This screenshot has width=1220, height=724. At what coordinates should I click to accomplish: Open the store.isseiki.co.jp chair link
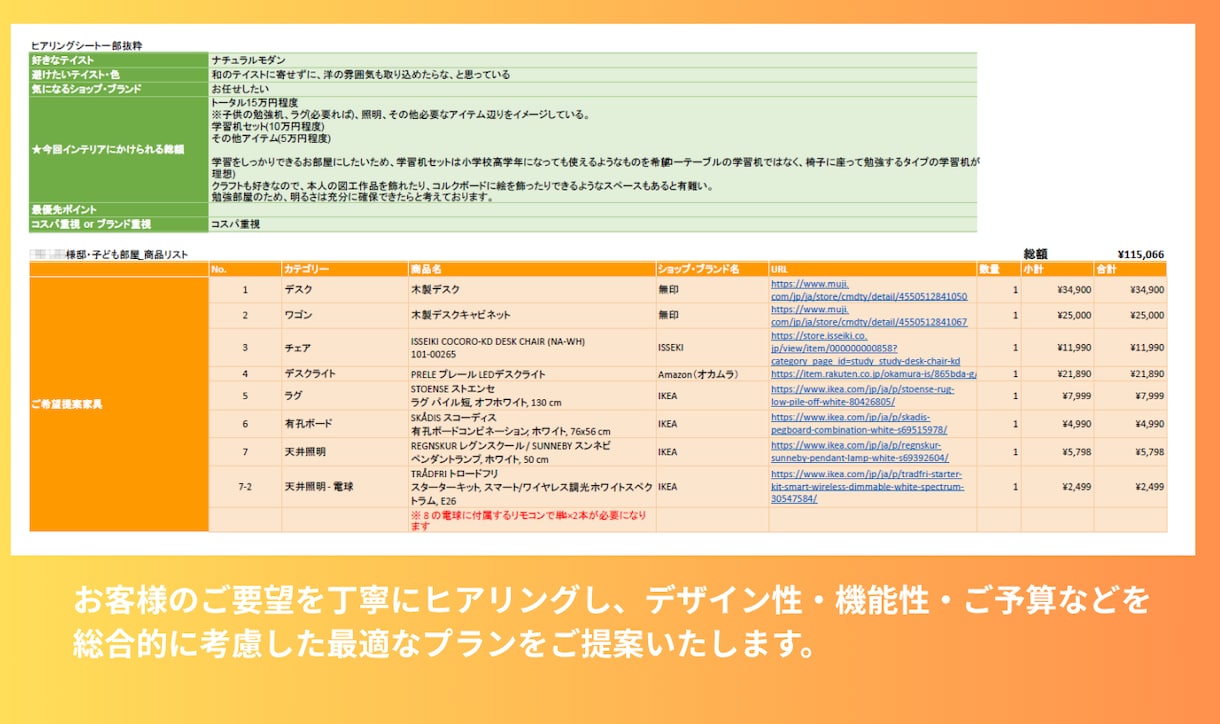coord(866,348)
